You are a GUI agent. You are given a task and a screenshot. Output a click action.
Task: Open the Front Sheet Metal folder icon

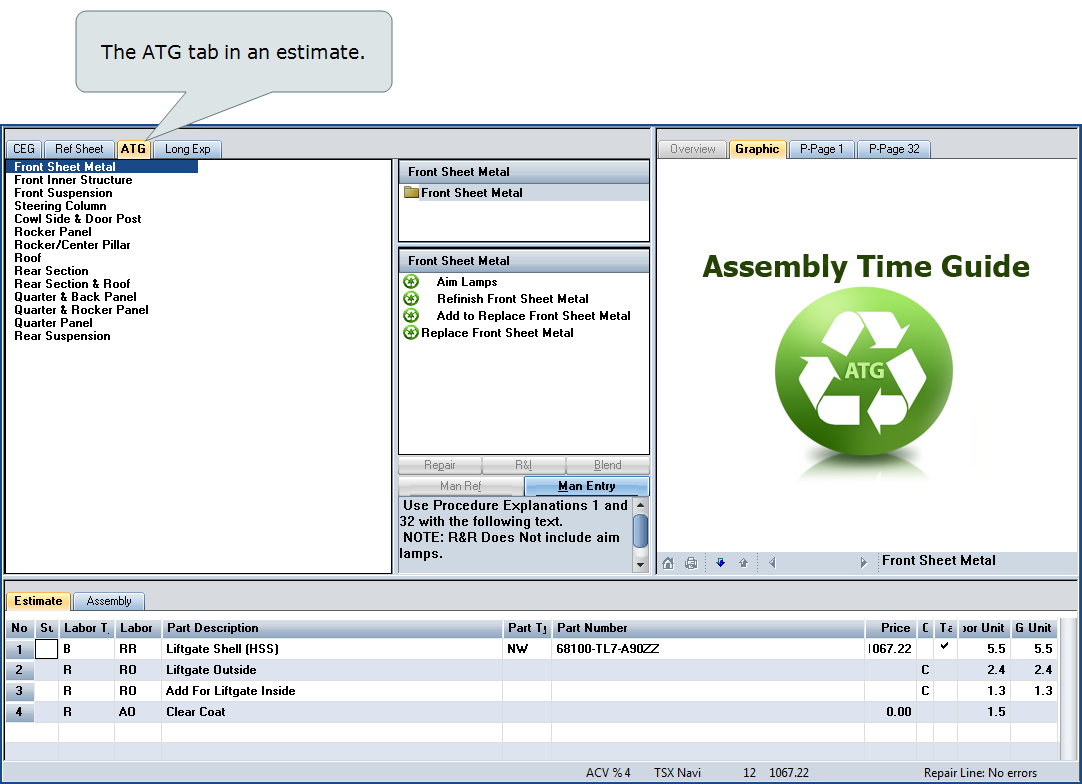point(411,193)
